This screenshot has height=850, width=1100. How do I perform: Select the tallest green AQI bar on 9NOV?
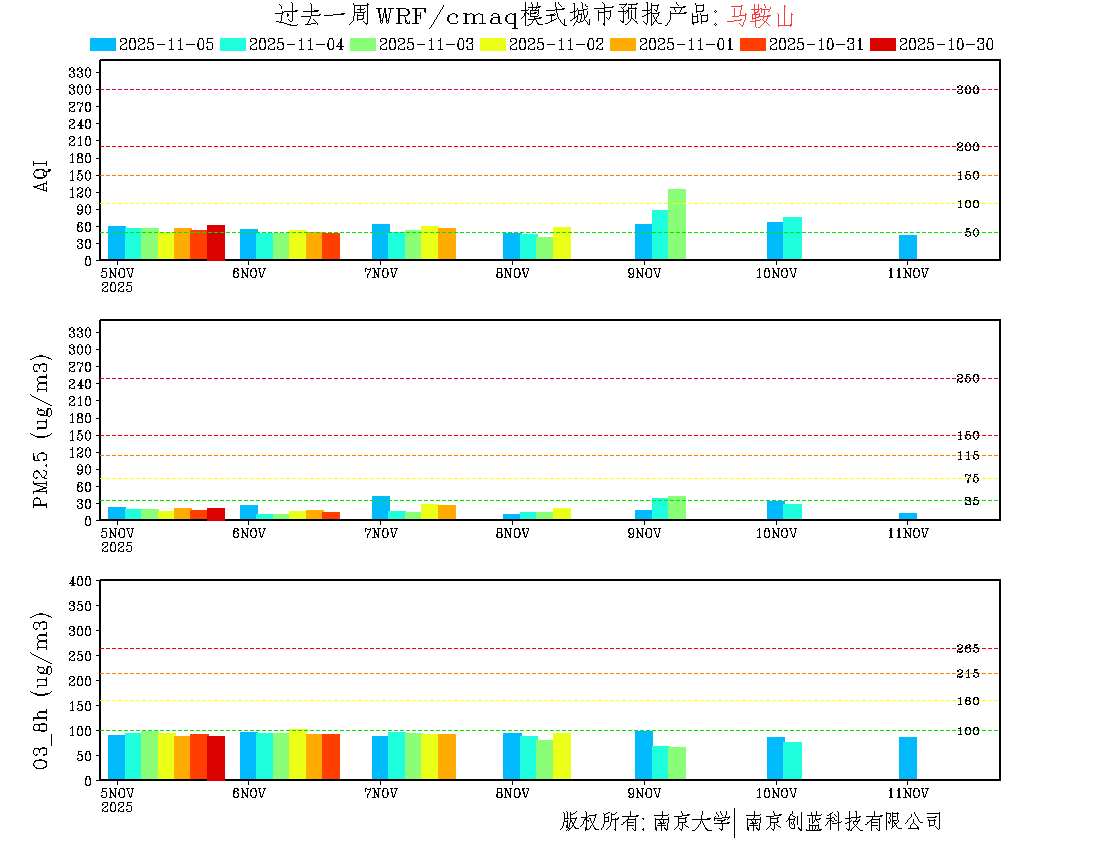pos(677,224)
